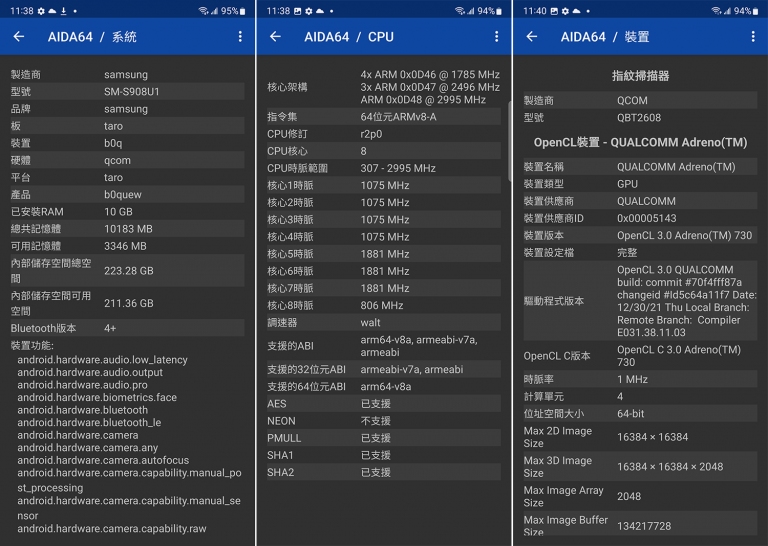
Task: Select 307 - 2995 MHz clock range
Action: coord(398,168)
